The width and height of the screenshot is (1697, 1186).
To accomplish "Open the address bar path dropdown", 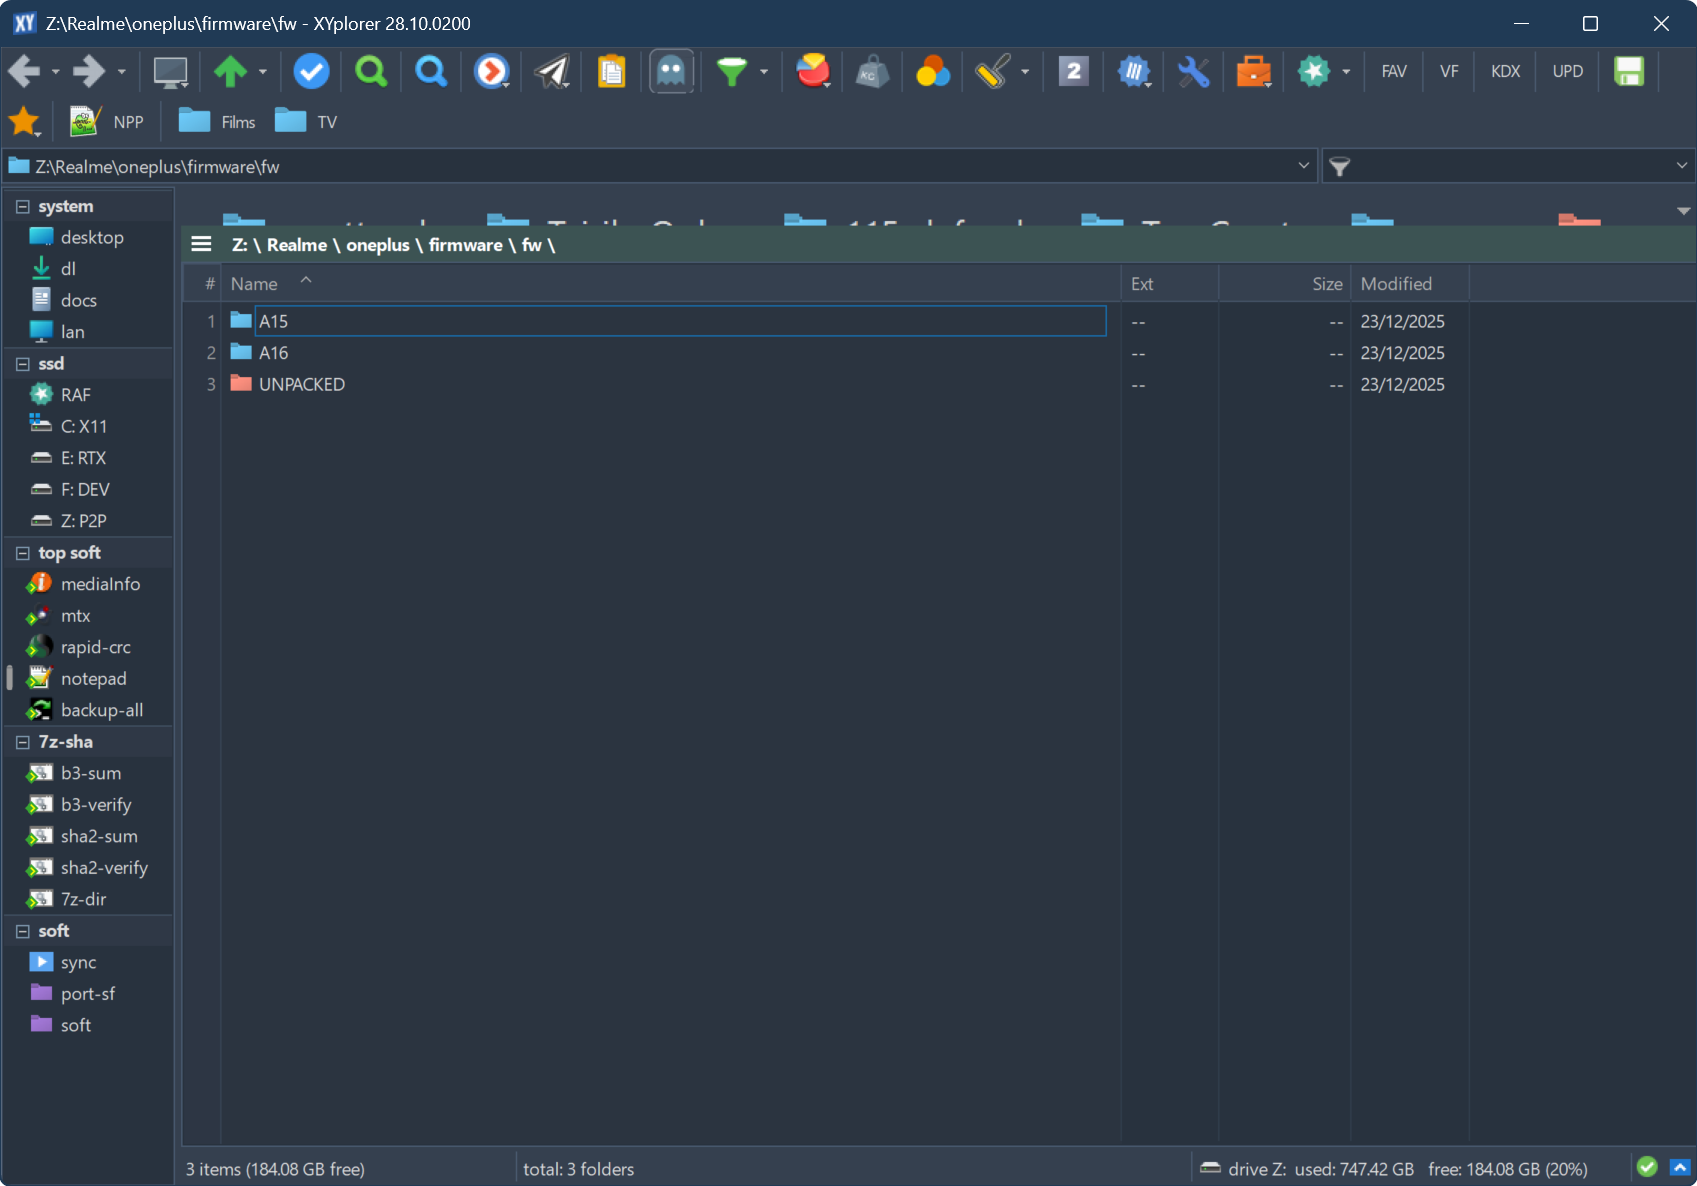I will 1303,166.
